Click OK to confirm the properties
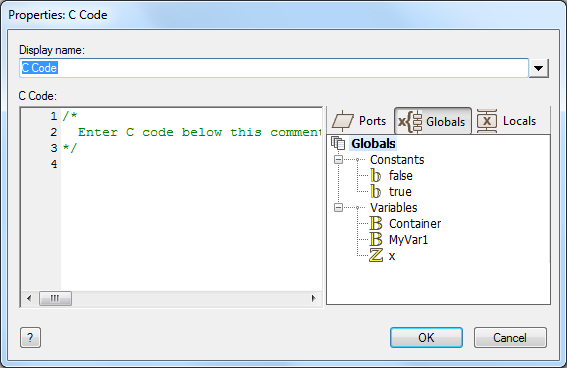Screen dimensions: 567x368 tap(426, 338)
